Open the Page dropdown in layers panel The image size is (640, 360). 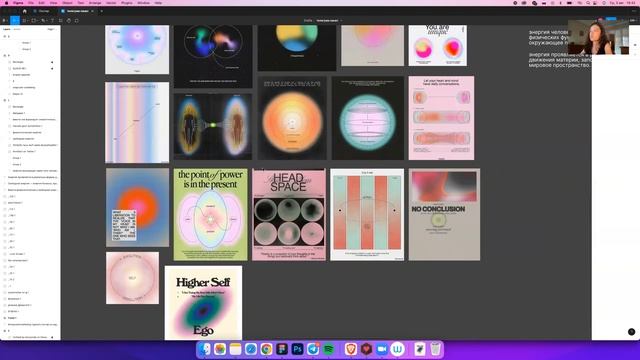point(51,29)
